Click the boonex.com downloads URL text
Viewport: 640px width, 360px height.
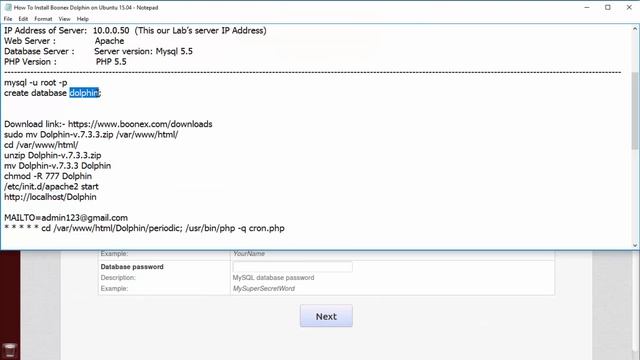pyautogui.click(x=140, y=124)
